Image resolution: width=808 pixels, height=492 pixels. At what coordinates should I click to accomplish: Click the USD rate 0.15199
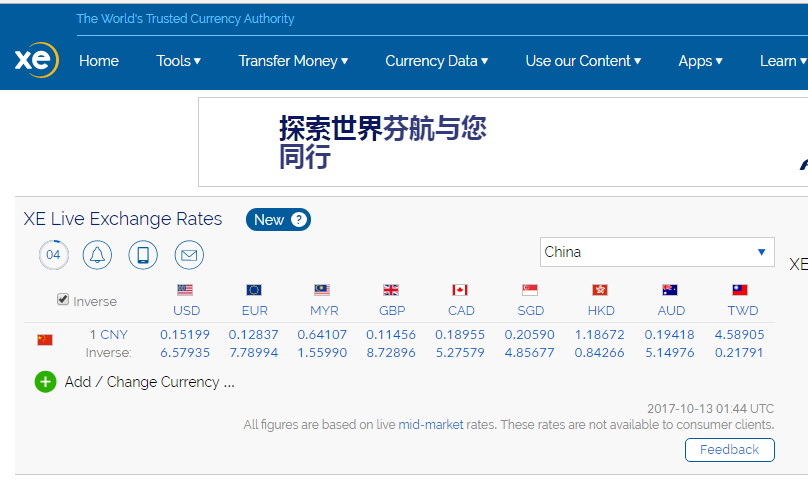coord(185,335)
